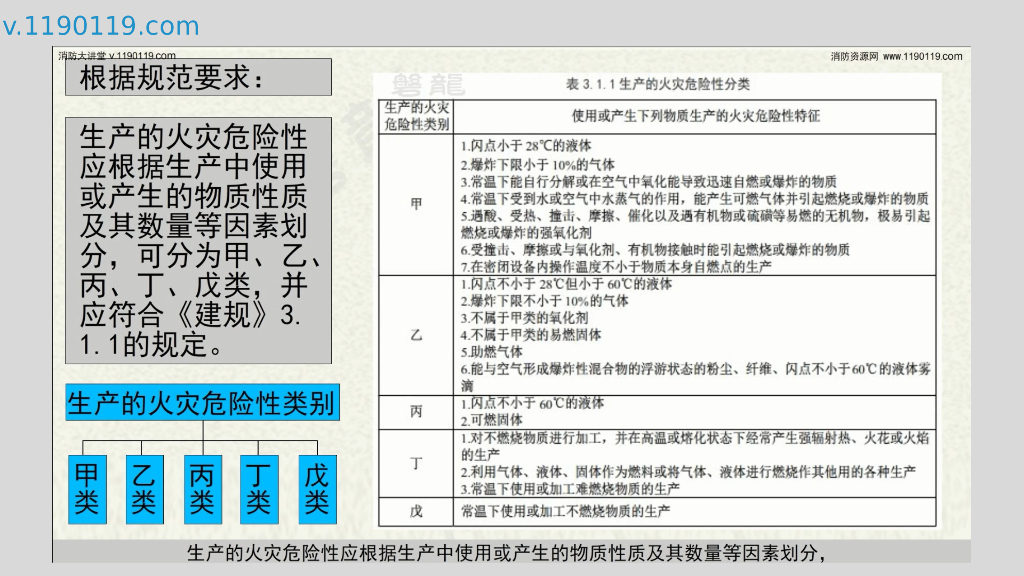This screenshot has width=1024, height=576.
Task: Select the 根据规范要求 heading box
Action: click(x=199, y=77)
